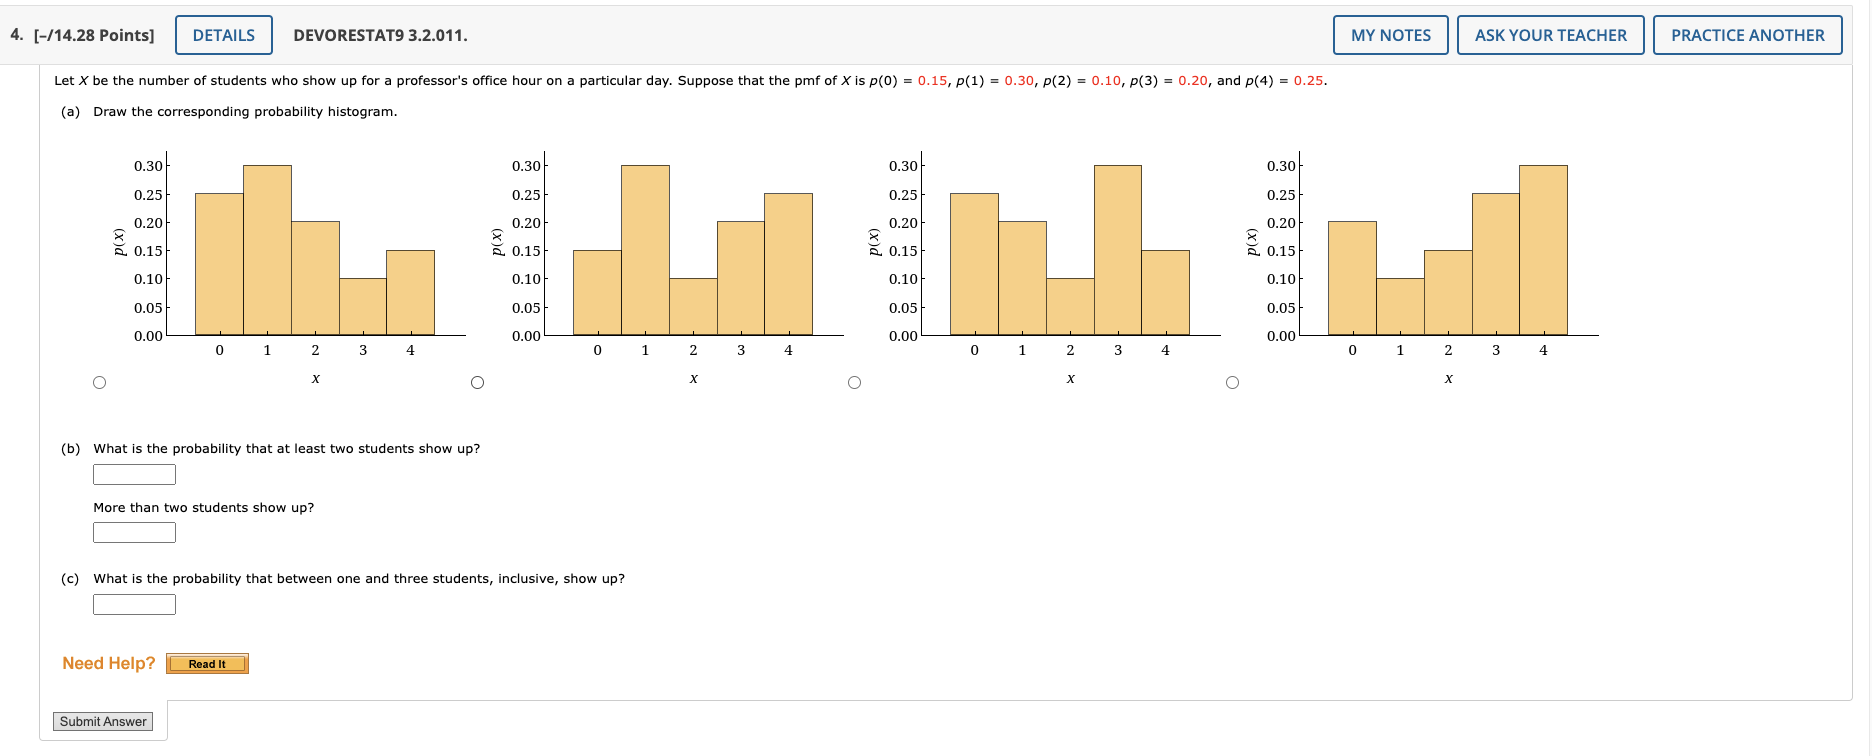Select the radio button for the second histogram
The height and width of the screenshot is (756, 1872).
477,381
